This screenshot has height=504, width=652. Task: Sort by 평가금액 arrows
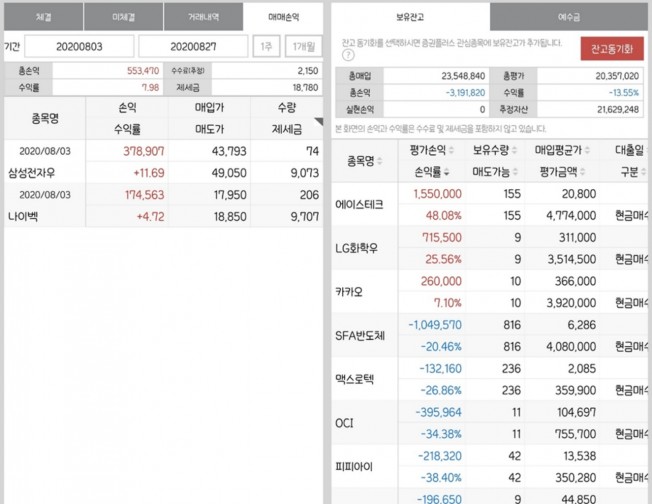pos(582,172)
